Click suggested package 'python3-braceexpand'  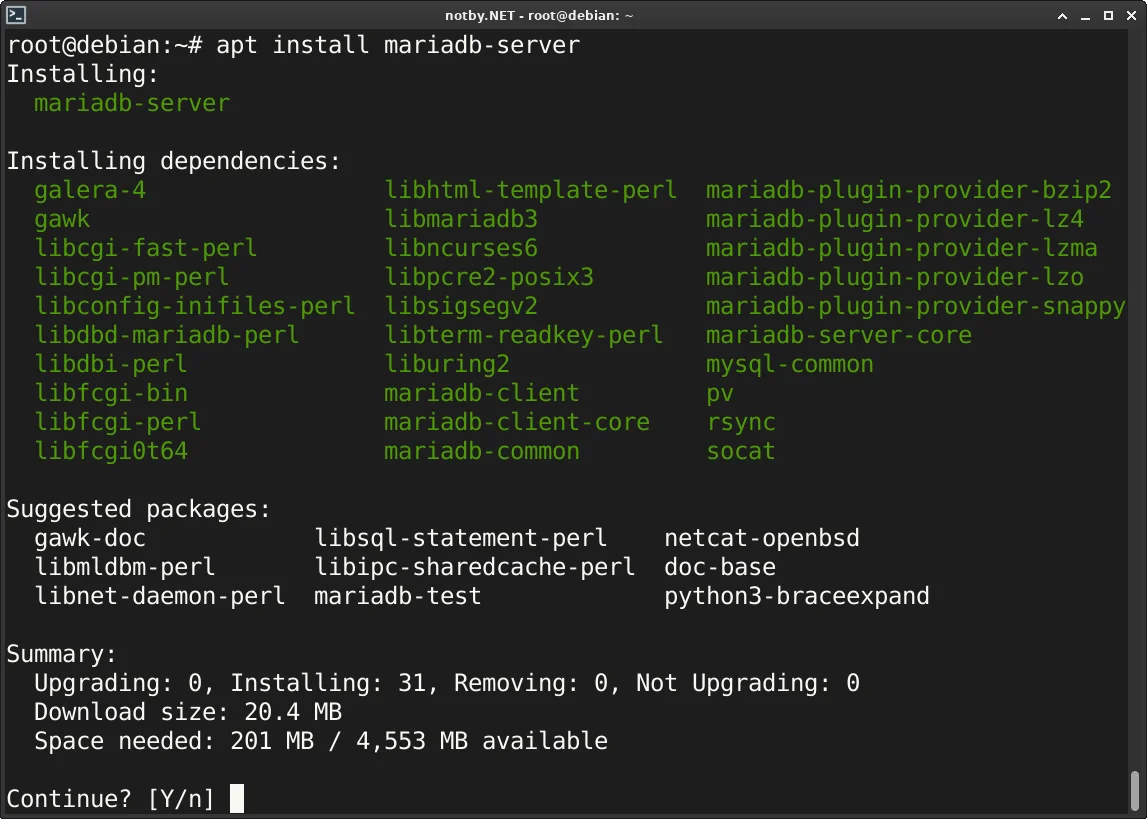point(797,596)
